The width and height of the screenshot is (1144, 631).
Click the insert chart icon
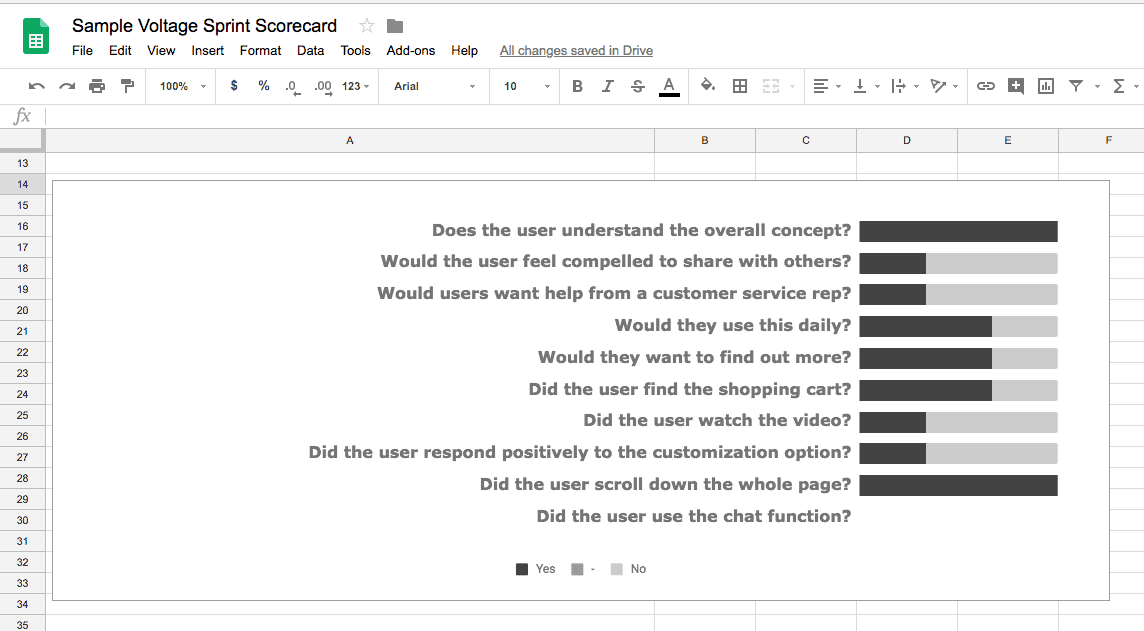pyautogui.click(x=1046, y=86)
